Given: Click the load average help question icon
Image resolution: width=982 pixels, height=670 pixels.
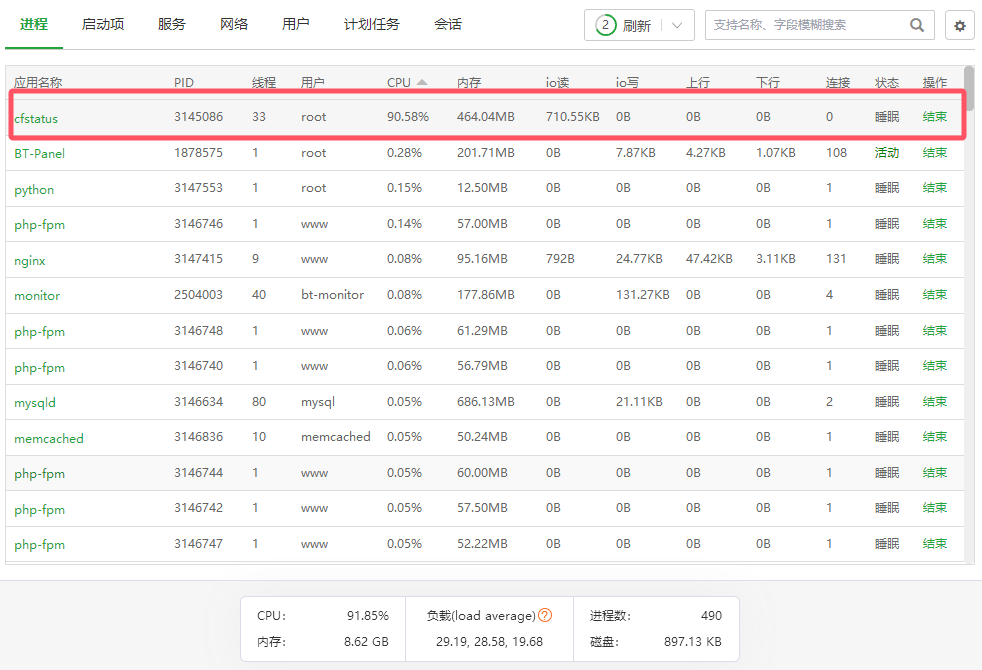Looking at the screenshot, I should [545, 615].
